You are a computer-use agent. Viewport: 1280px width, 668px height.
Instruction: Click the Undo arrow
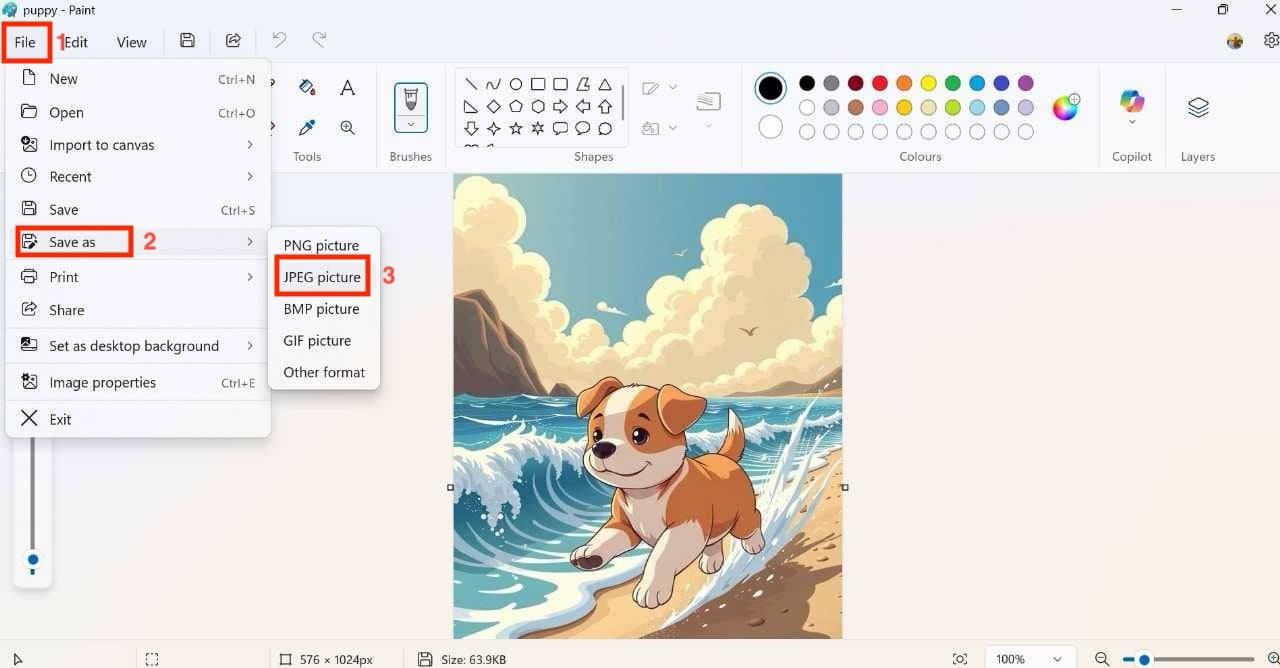point(279,40)
